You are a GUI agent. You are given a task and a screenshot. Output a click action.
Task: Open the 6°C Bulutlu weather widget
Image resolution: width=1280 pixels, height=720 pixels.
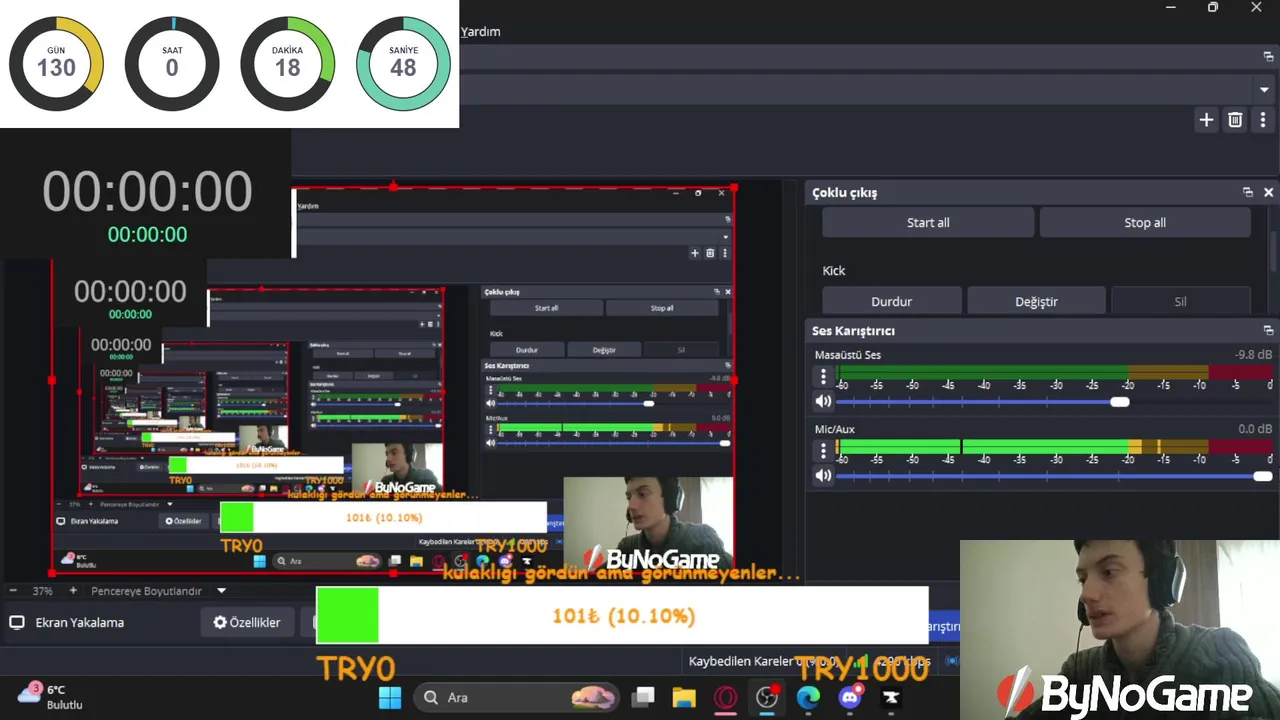[50, 697]
